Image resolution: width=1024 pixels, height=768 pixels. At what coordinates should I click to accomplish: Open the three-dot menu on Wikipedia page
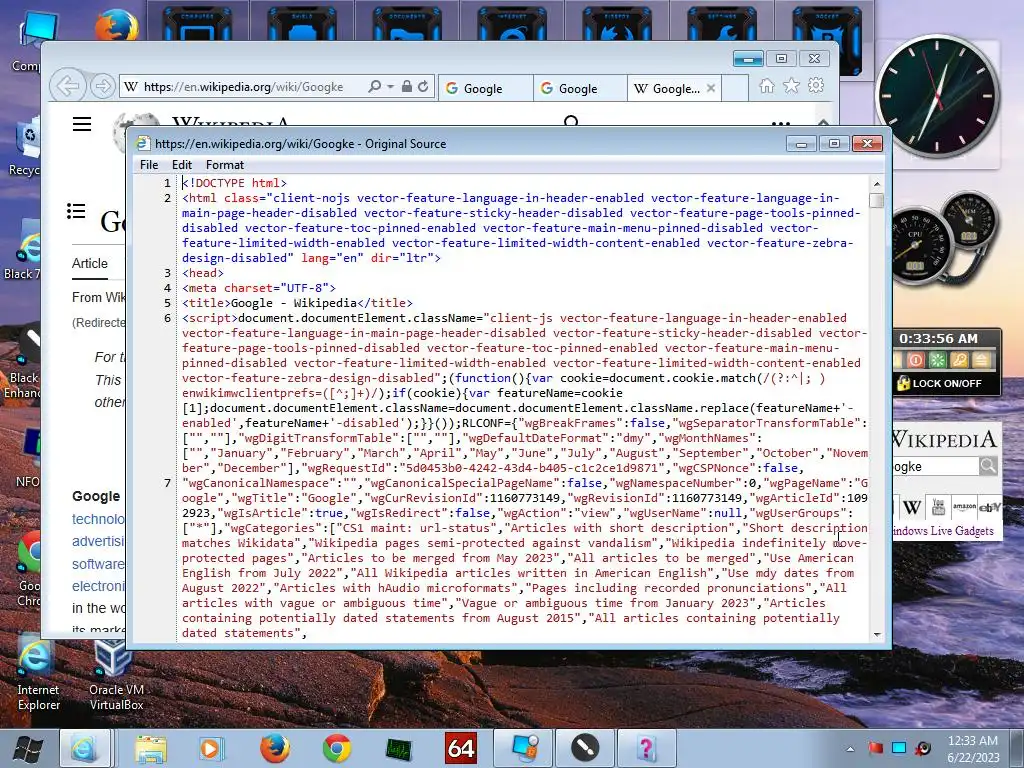[781, 122]
